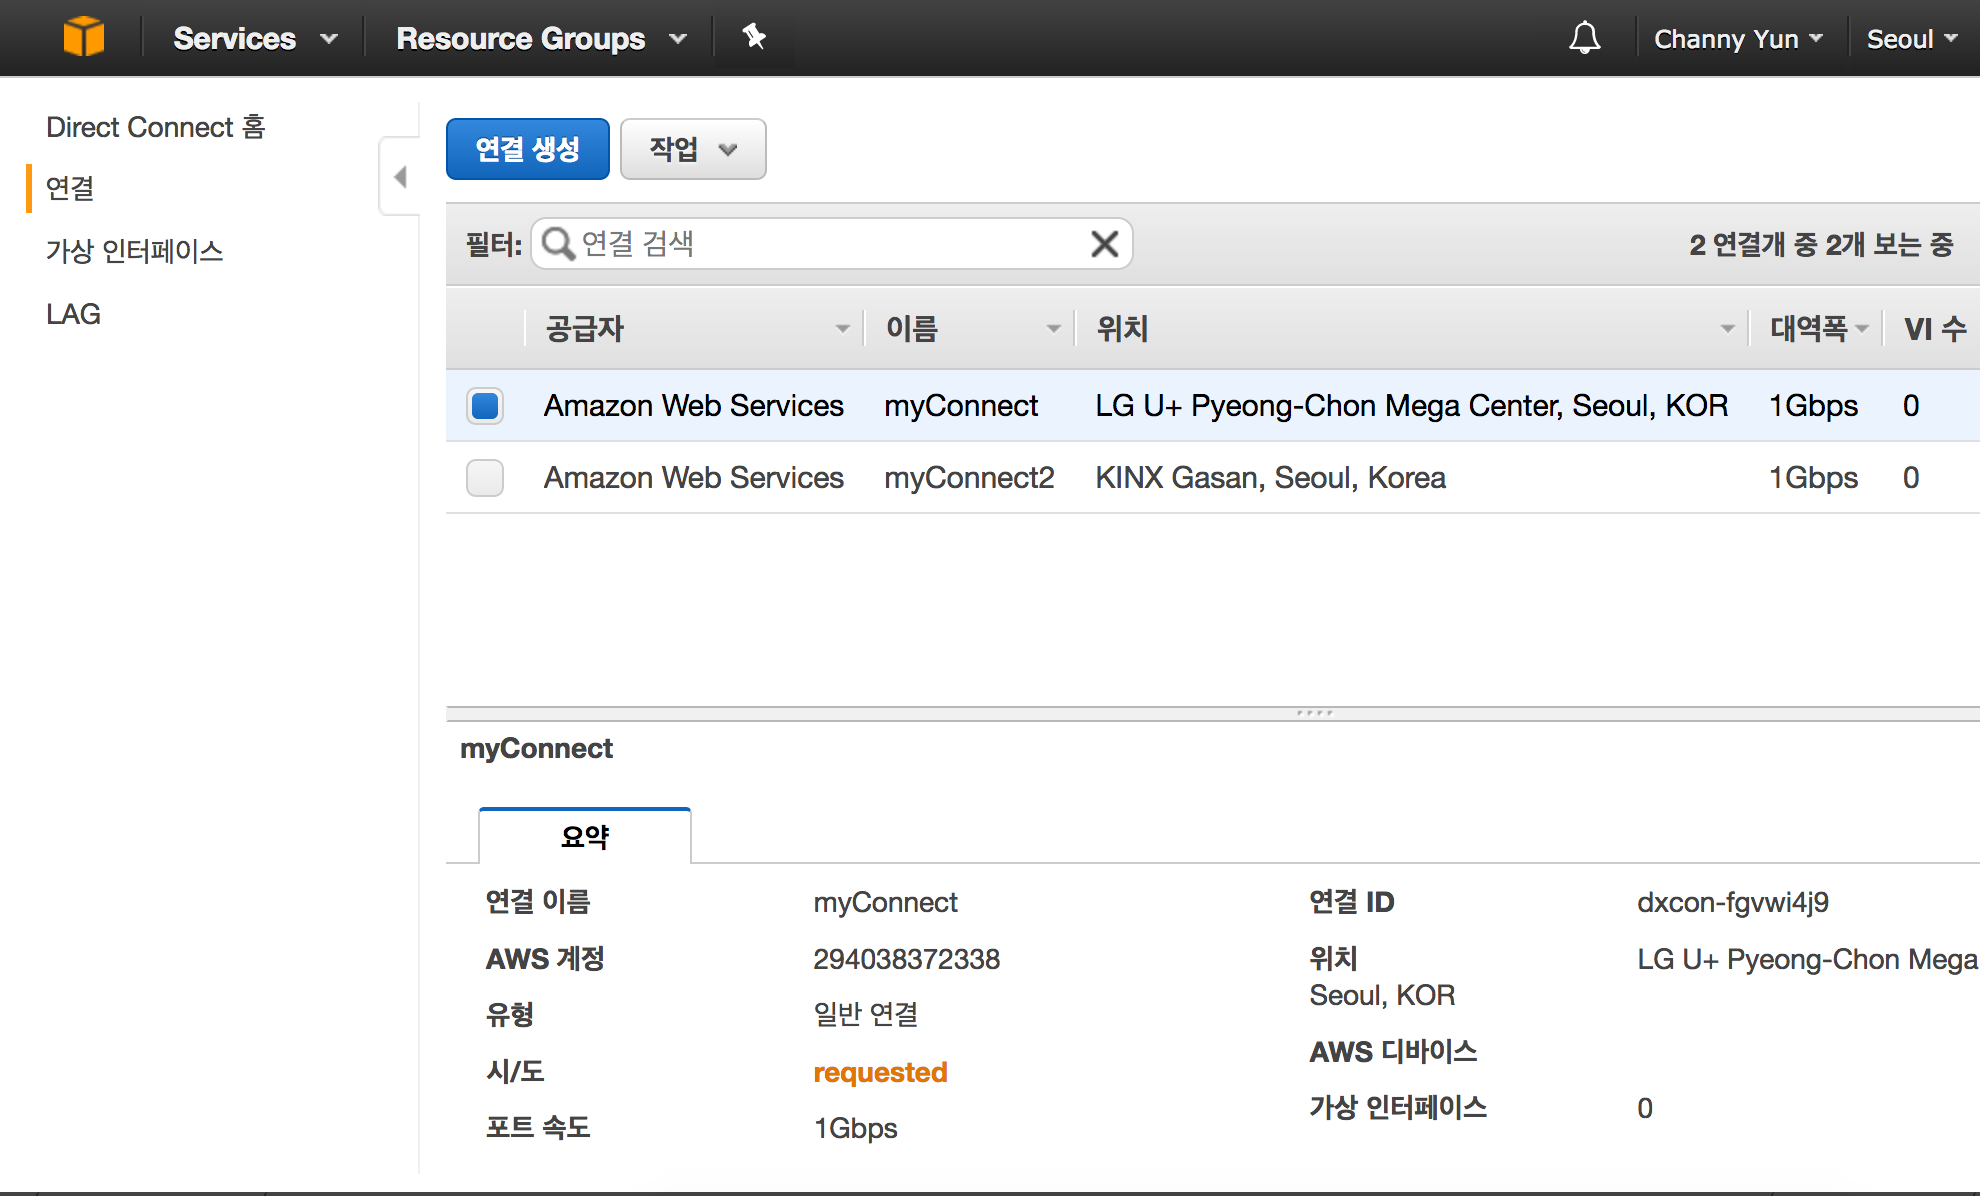Image resolution: width=1980 pixels, height=1196 pixels.
Task: Open LAG in the sidebar
Action: click(73, 314)
